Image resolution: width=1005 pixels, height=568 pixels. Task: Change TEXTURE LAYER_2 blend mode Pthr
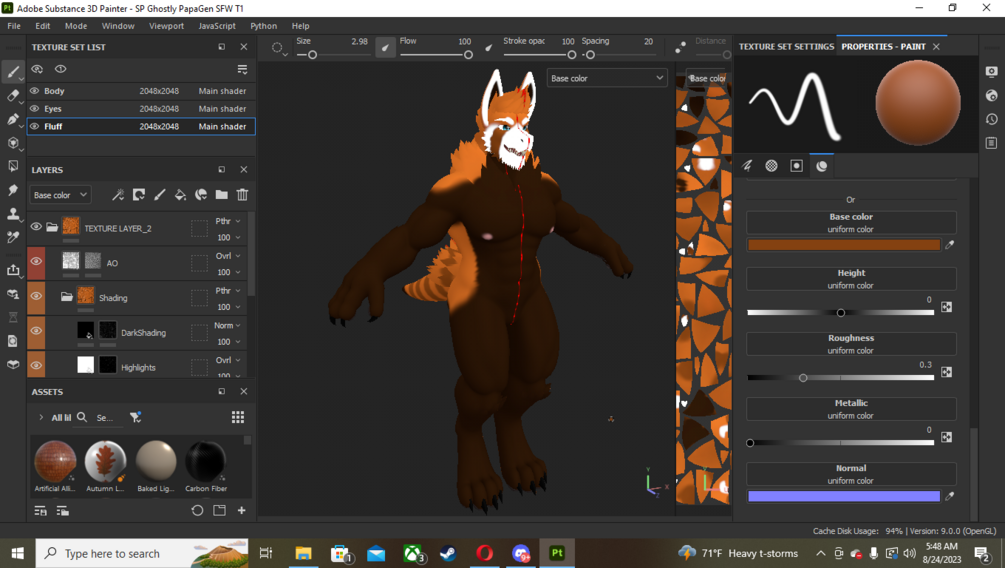(x=228, y=221)
